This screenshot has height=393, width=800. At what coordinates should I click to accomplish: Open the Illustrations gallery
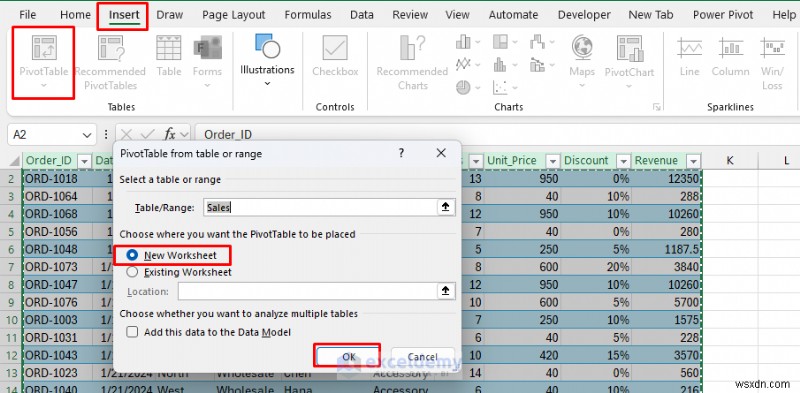pyautogui.click(x=267, y=60)
